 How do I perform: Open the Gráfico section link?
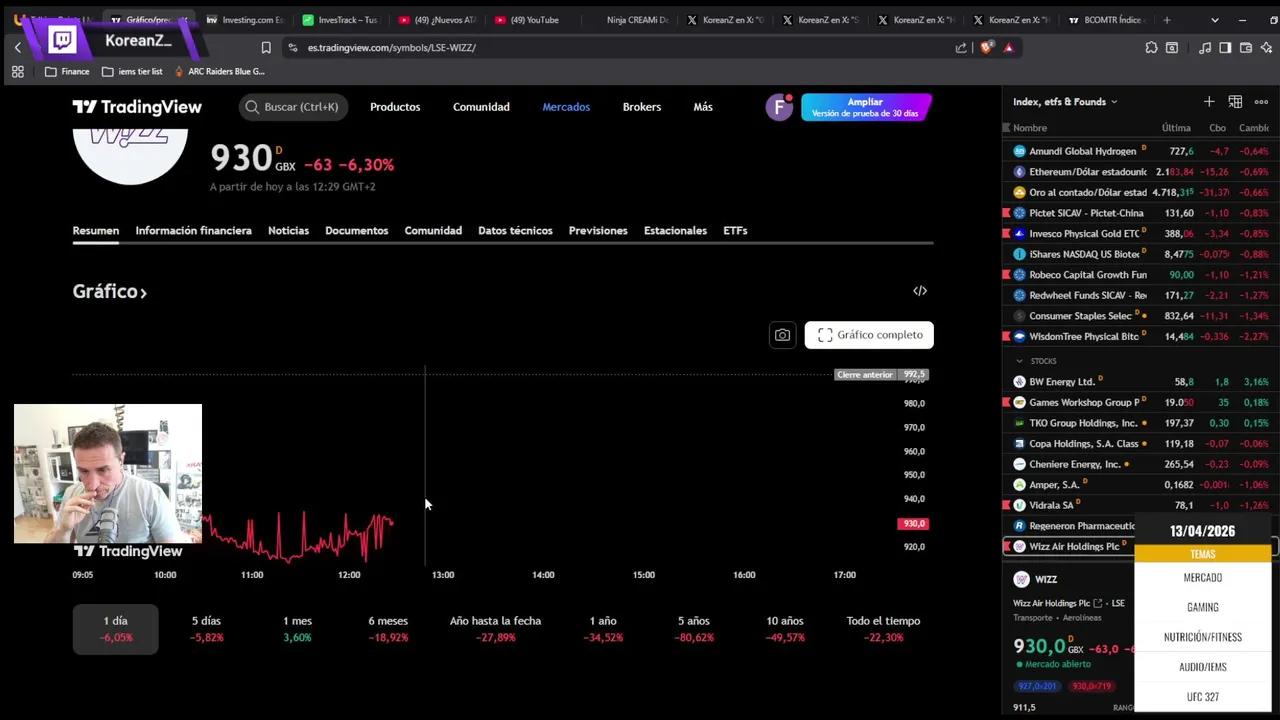click(x=110, y=292)
